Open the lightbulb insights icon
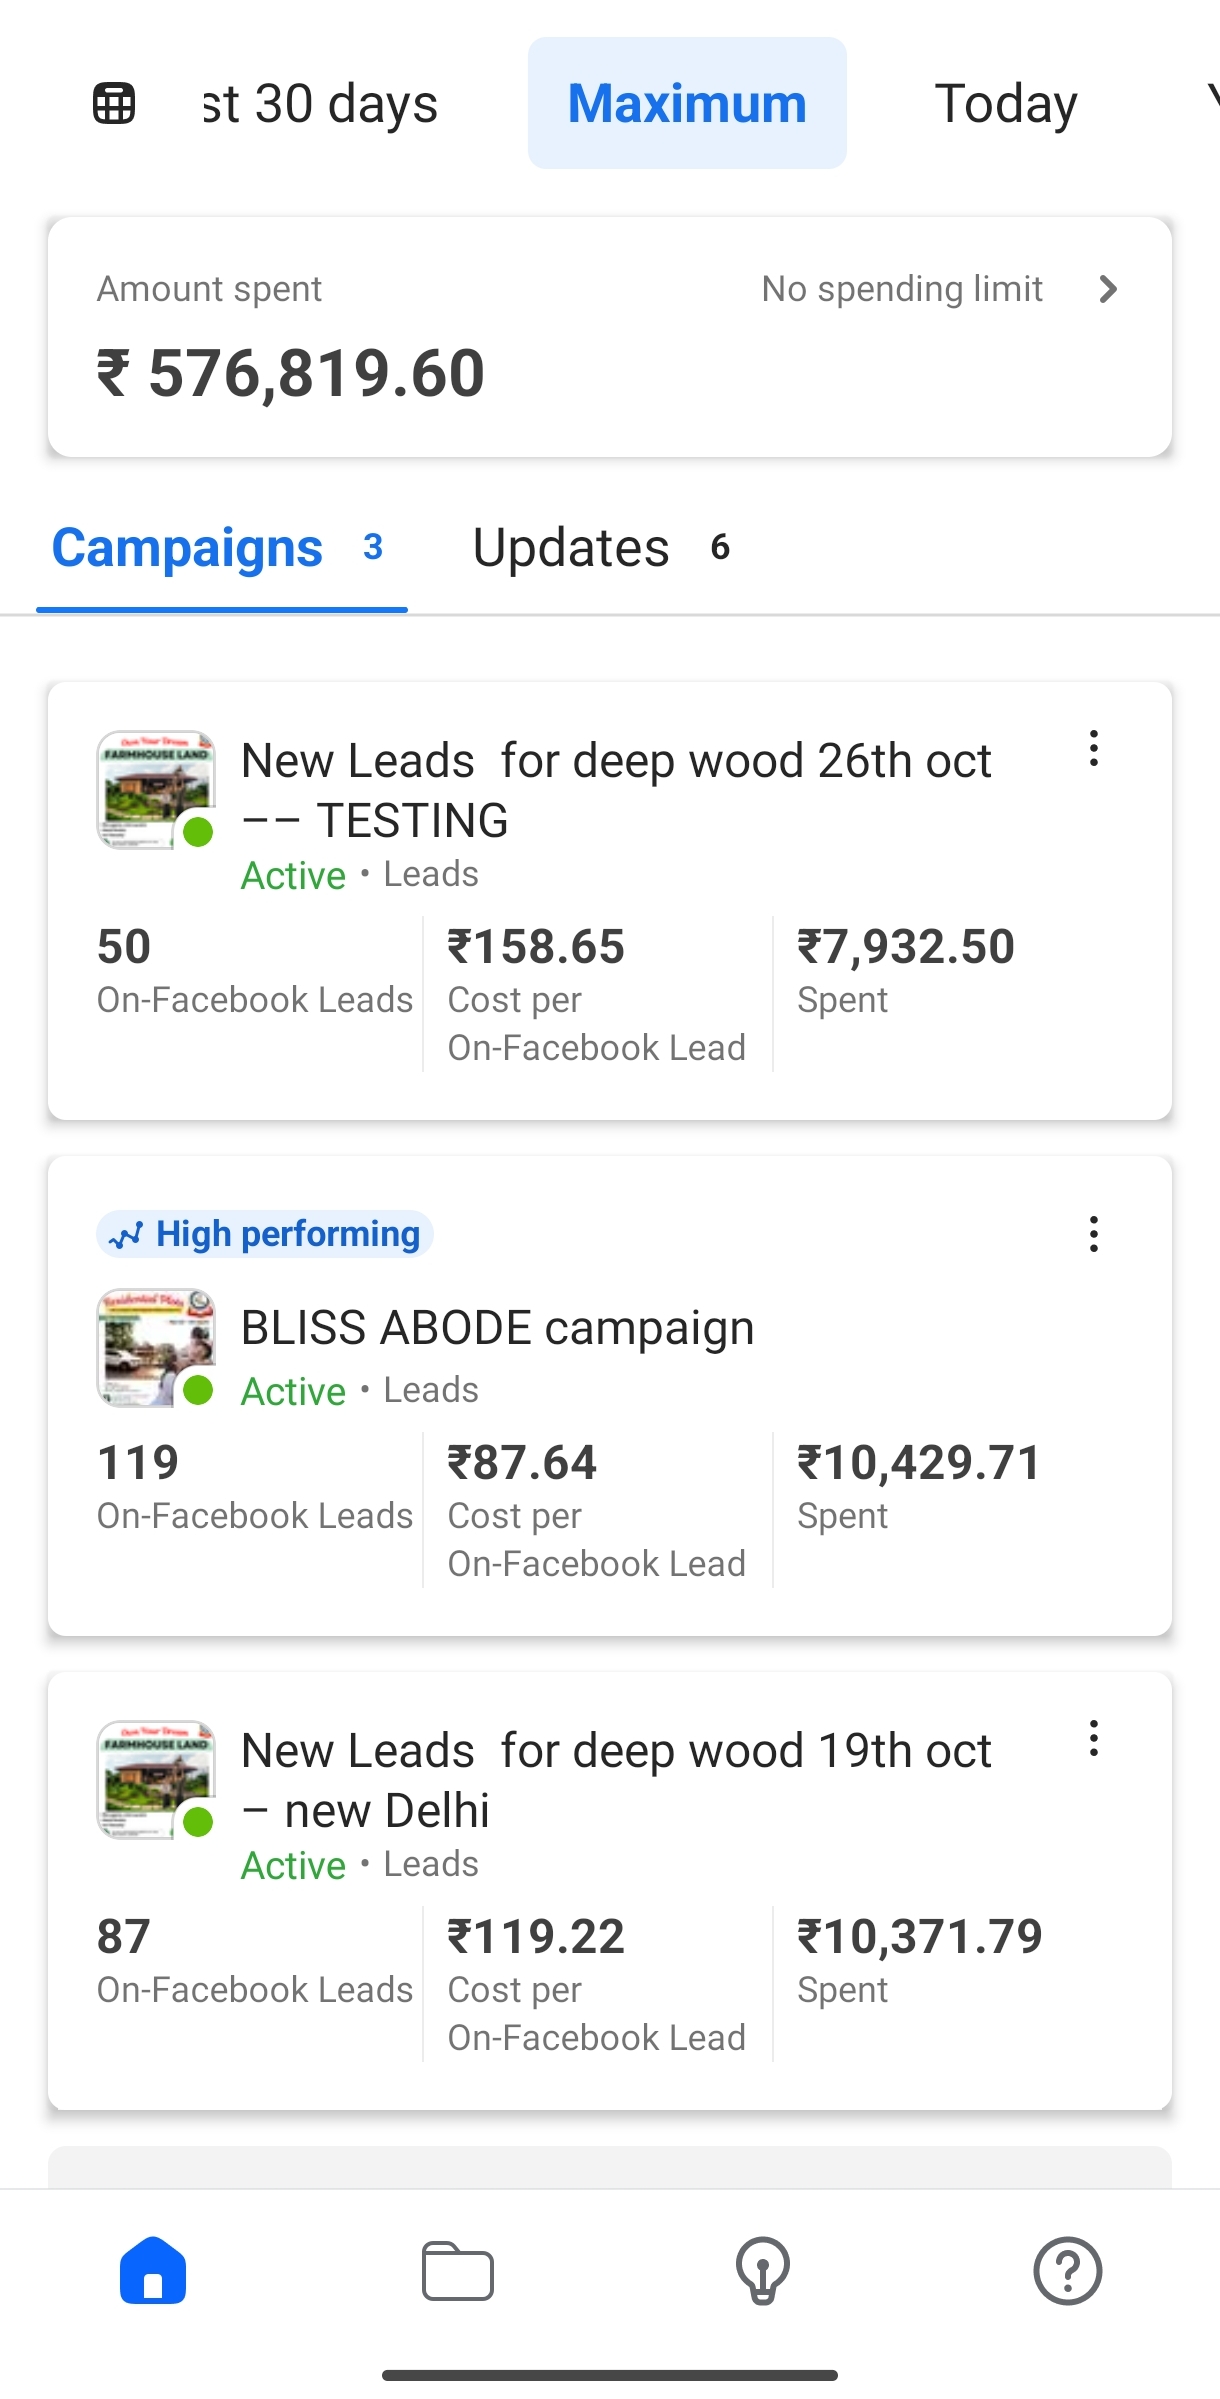1220x2399 pixels. point(763,2271)
